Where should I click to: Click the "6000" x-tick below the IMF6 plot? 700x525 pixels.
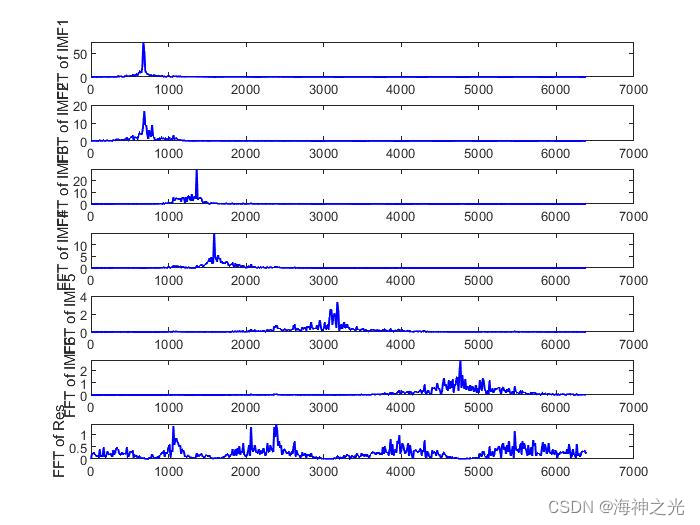[555, 408]
